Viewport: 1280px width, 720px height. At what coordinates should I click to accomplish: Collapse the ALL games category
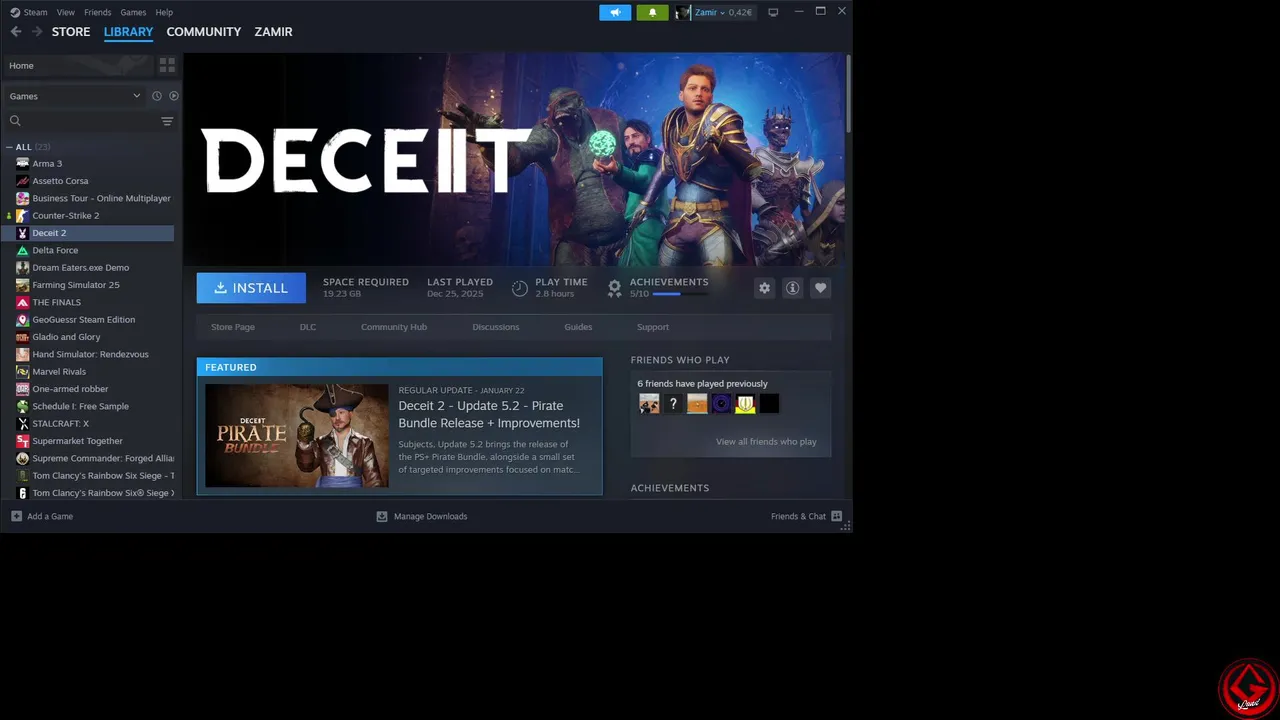click(9, 147)
